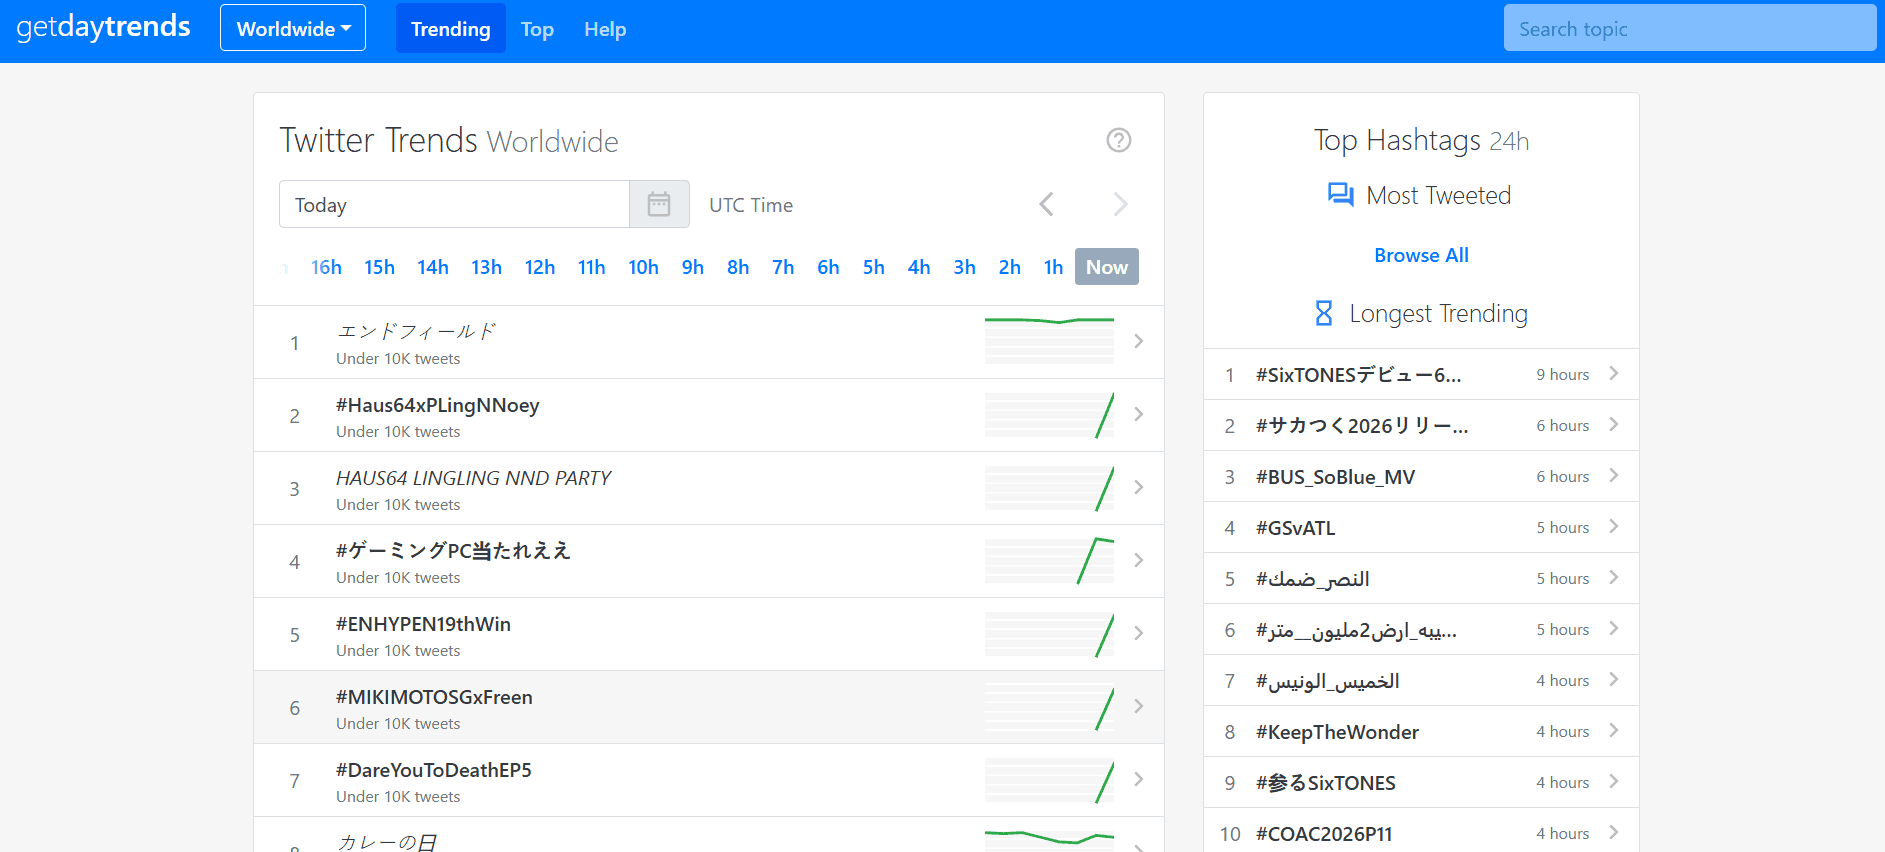Open chevron beside #COAC2026P11 hashtag

[x=1613, y=832]
